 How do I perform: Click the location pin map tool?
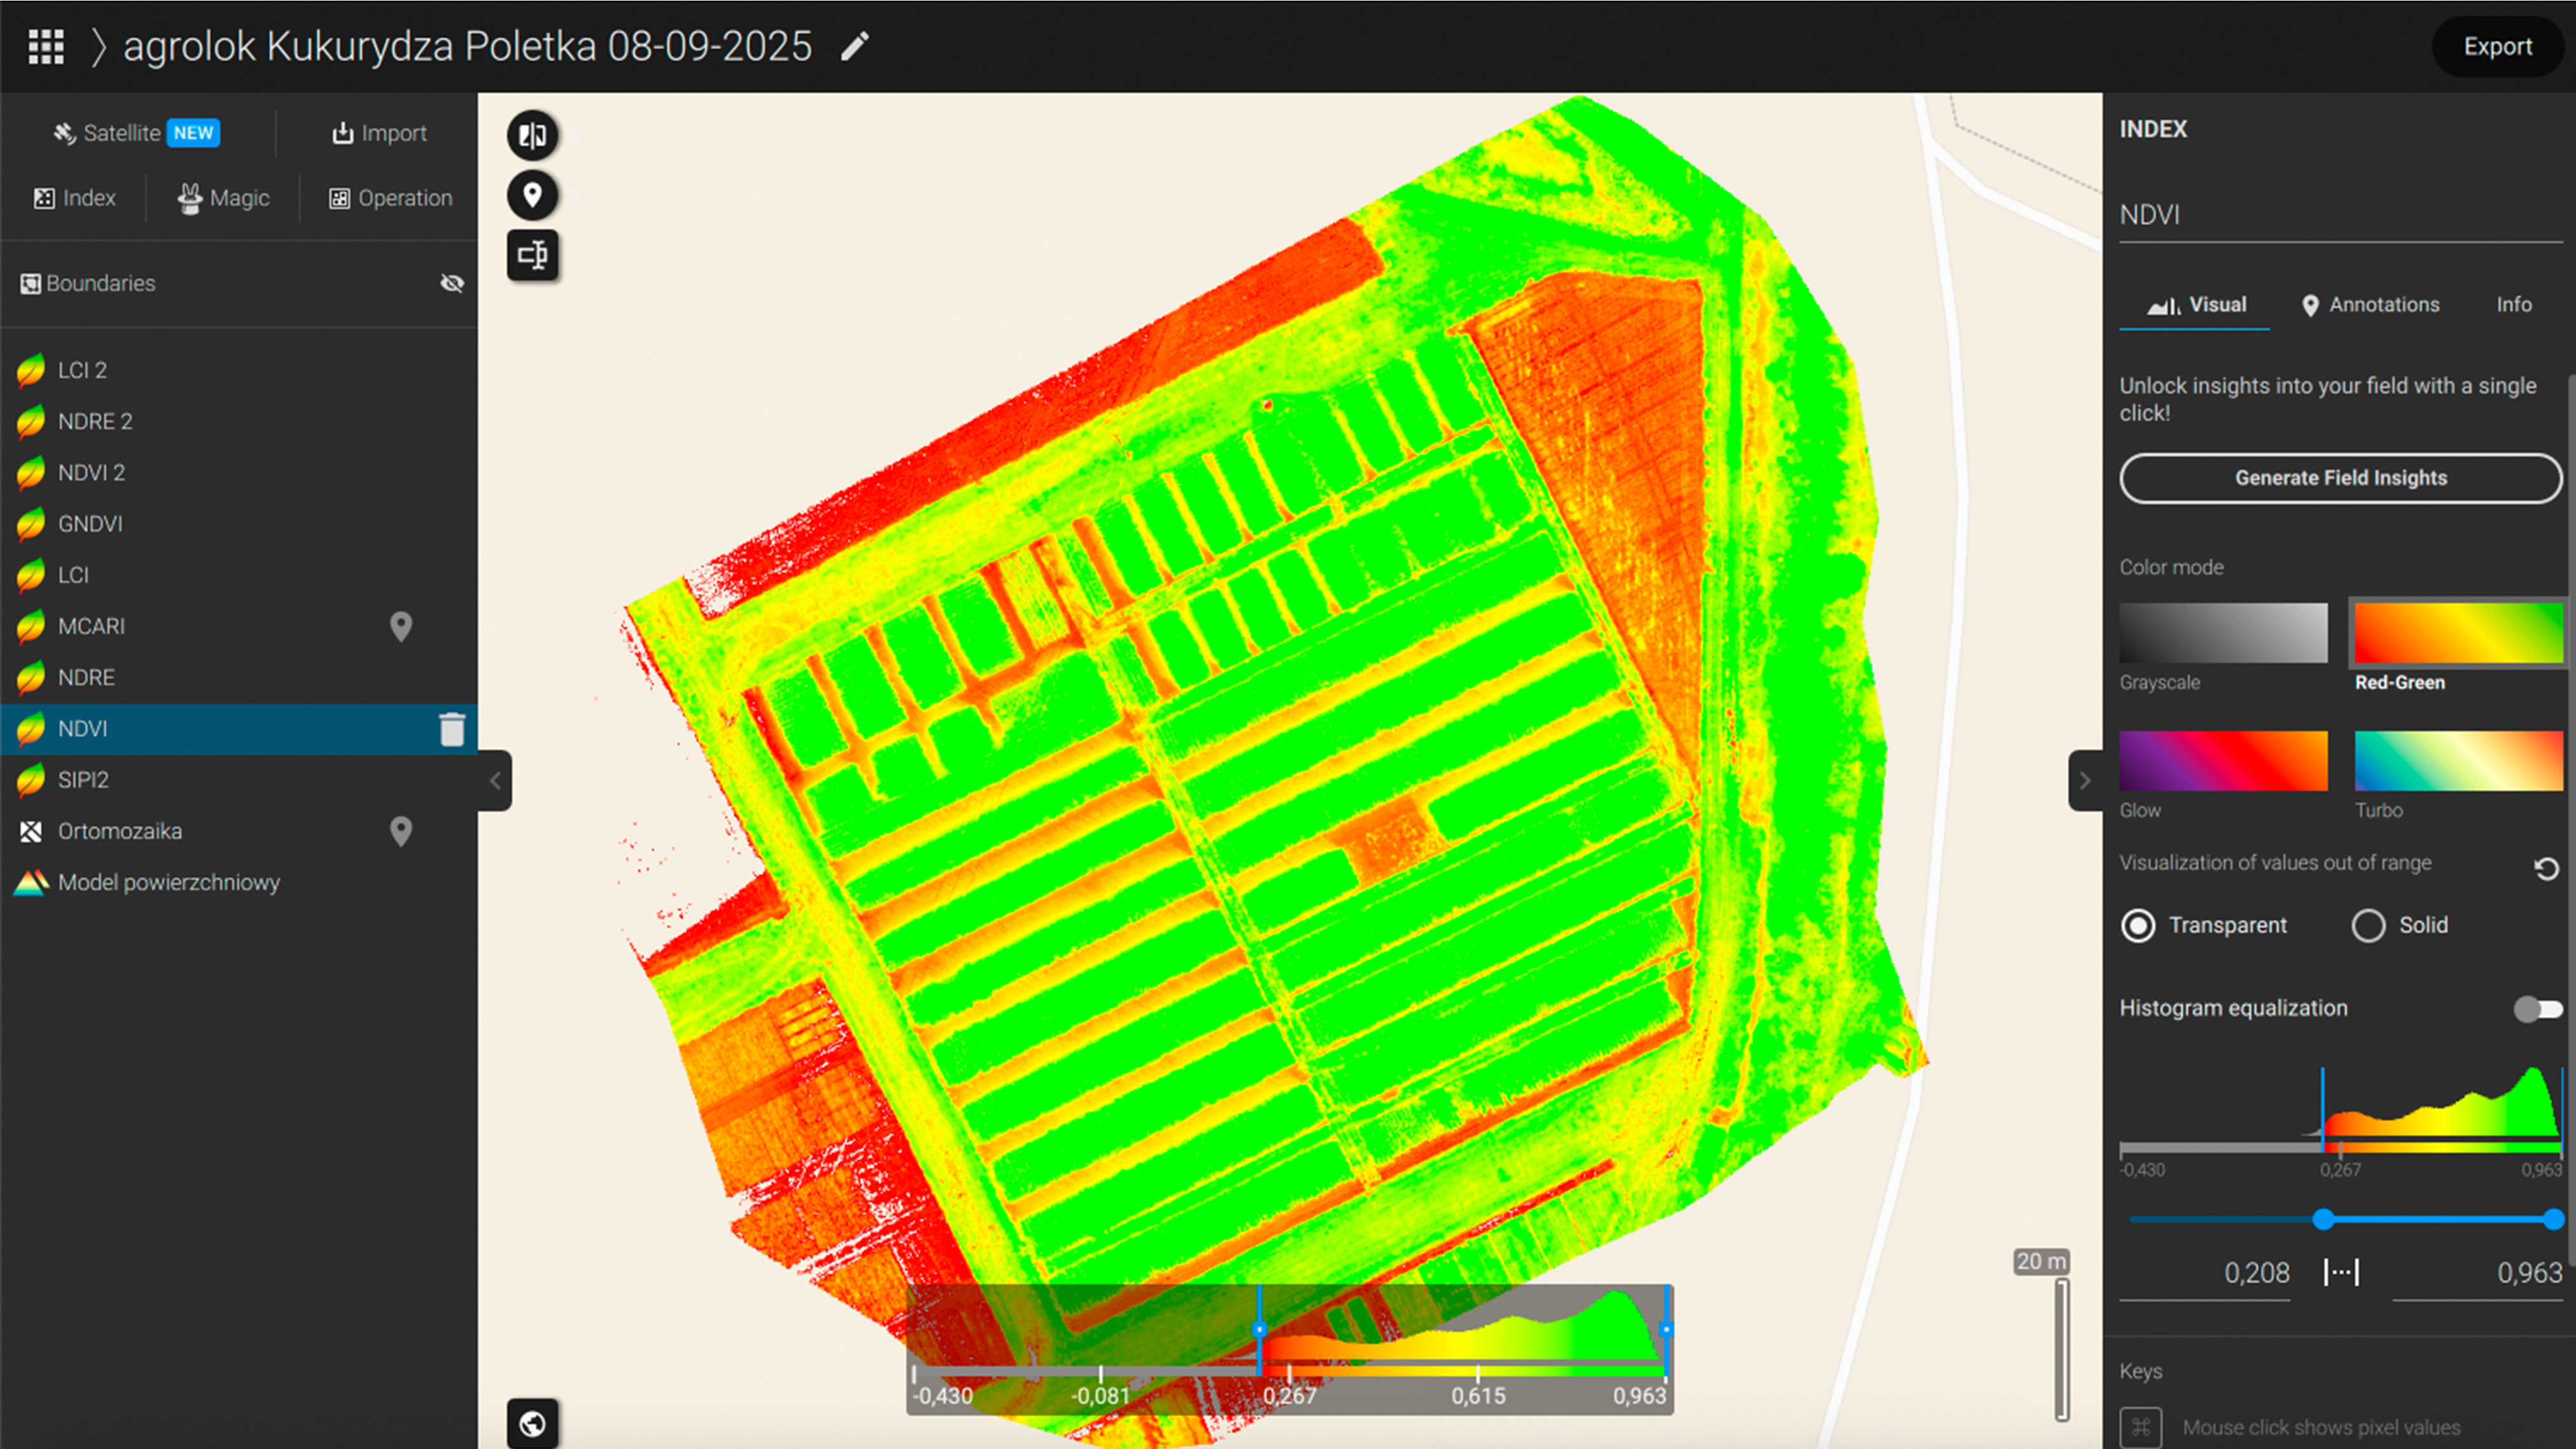click(x=532, y=195)
